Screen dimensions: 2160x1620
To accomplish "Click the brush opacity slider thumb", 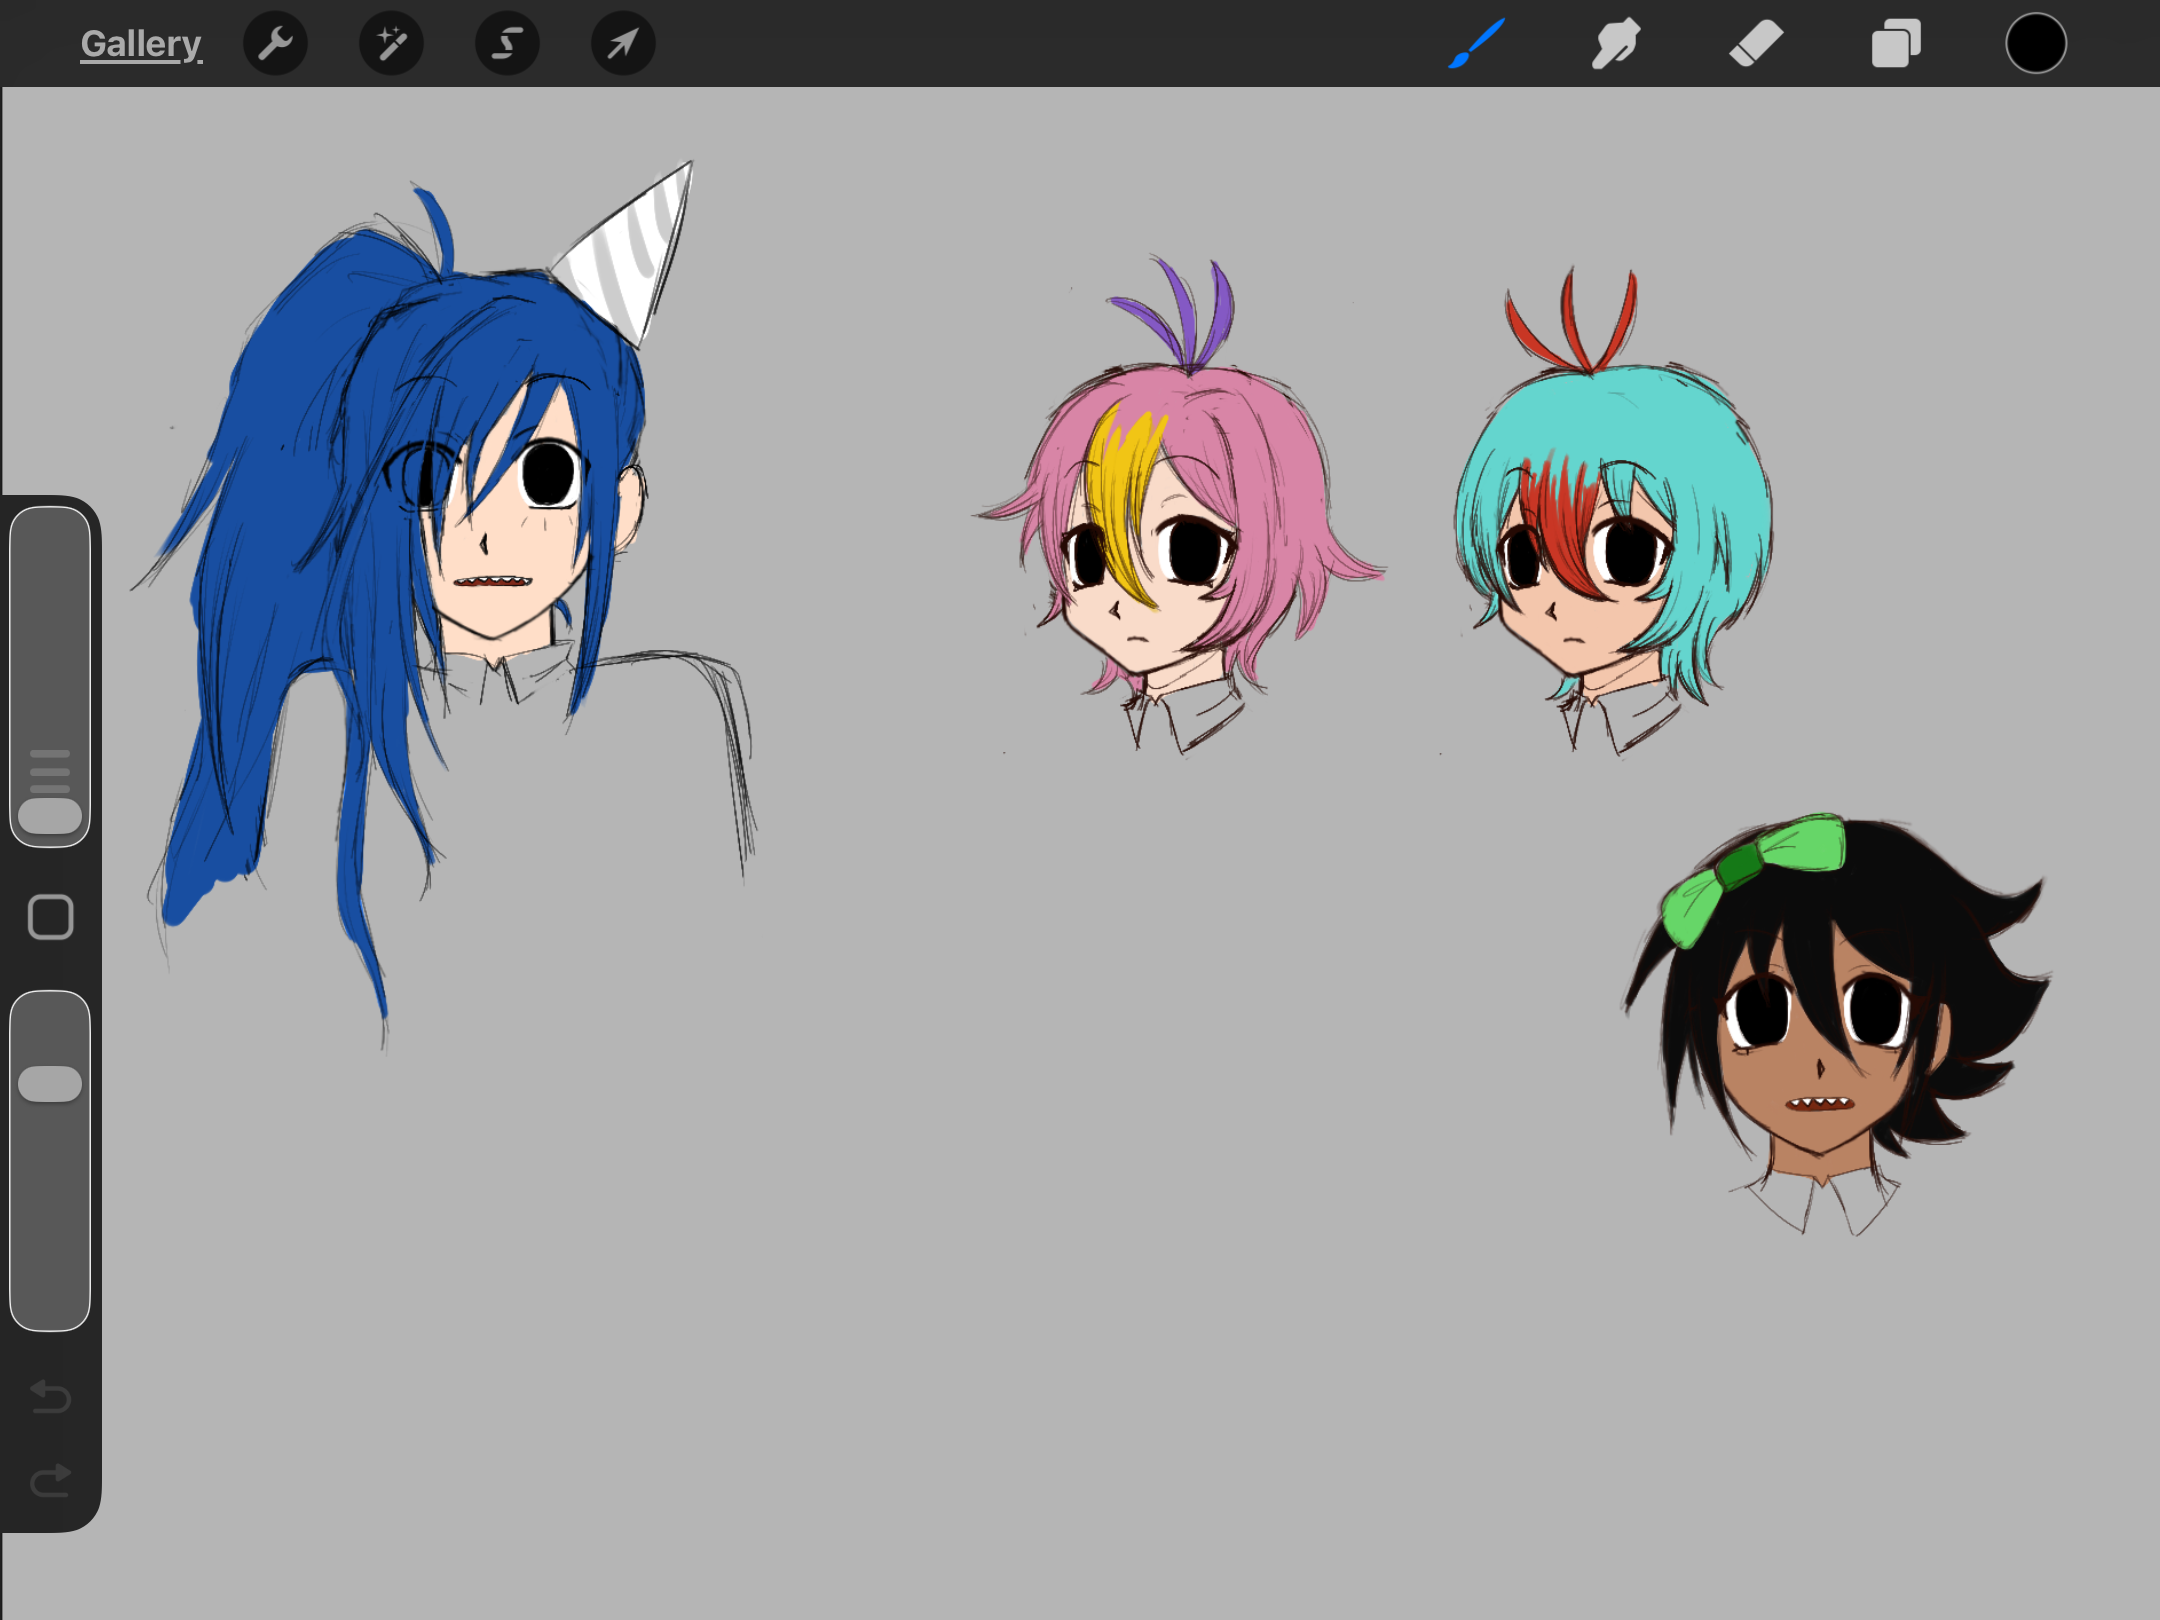I will pos(50,1084).
